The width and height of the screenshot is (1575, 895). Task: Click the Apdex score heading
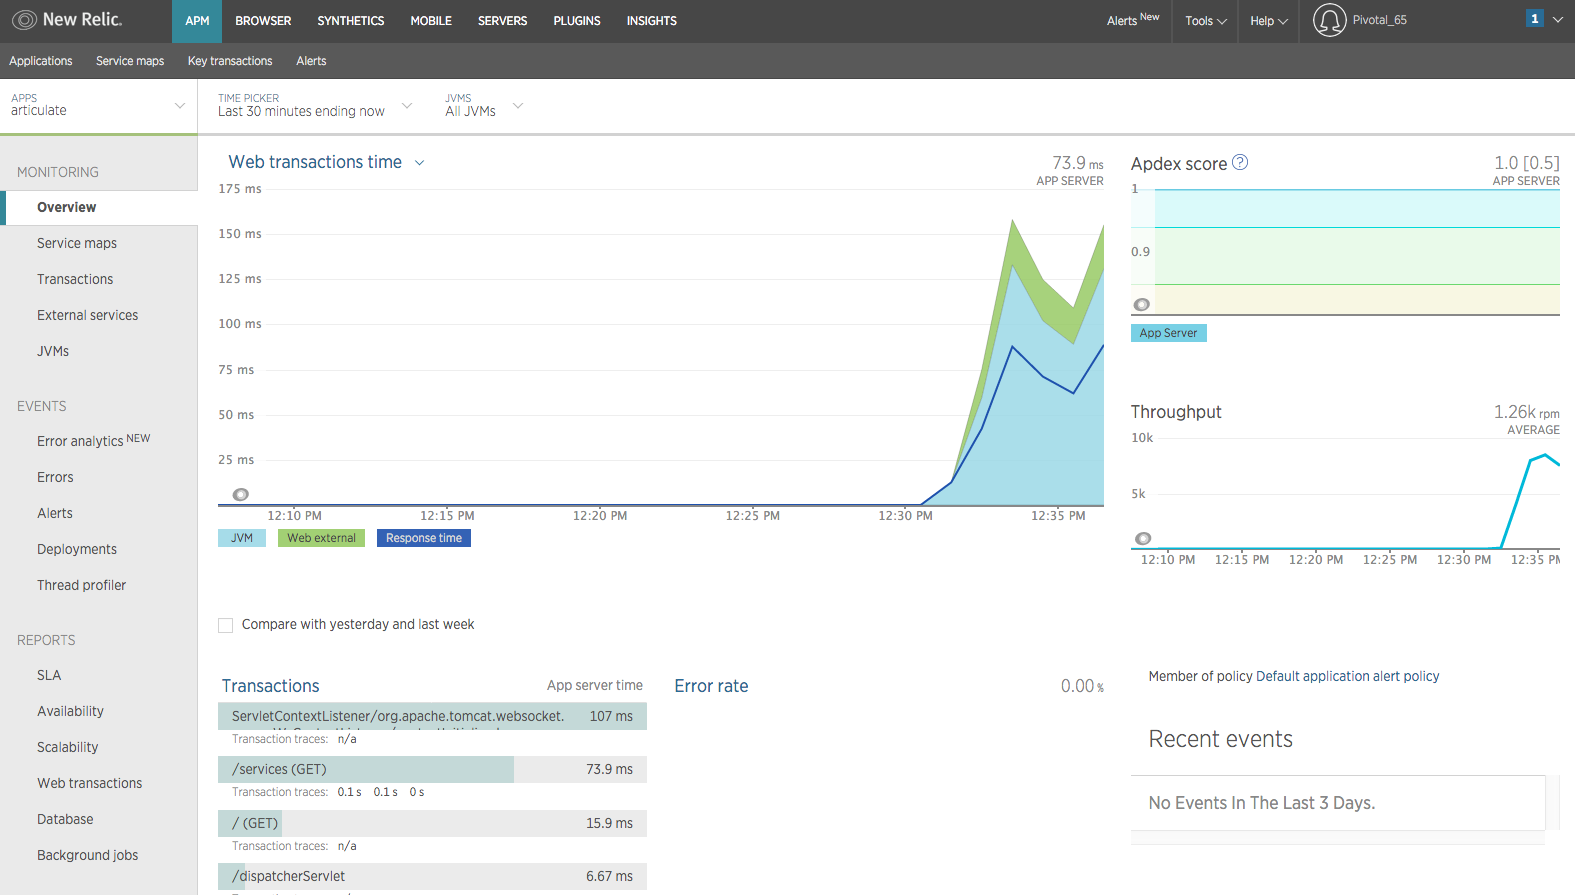click(x=1179, y=164)
